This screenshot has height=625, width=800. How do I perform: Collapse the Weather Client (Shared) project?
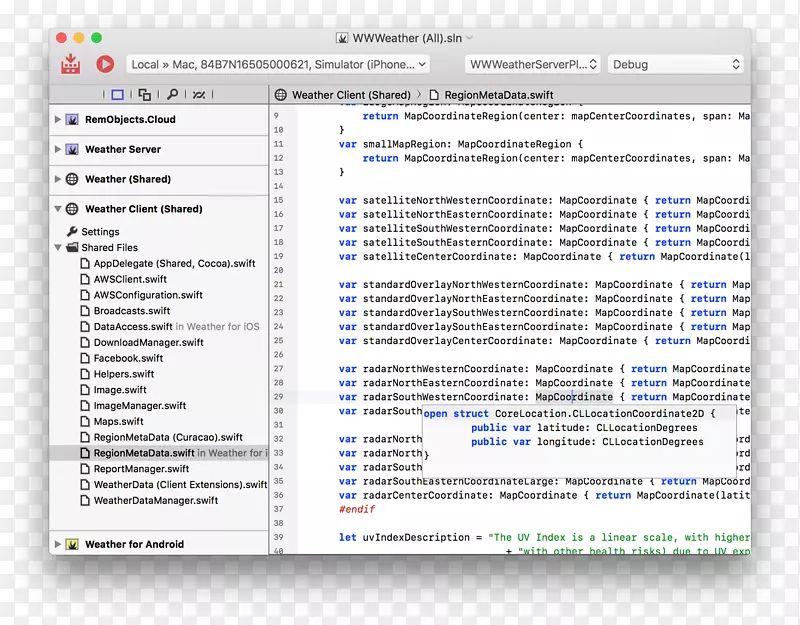pos(58,209)
